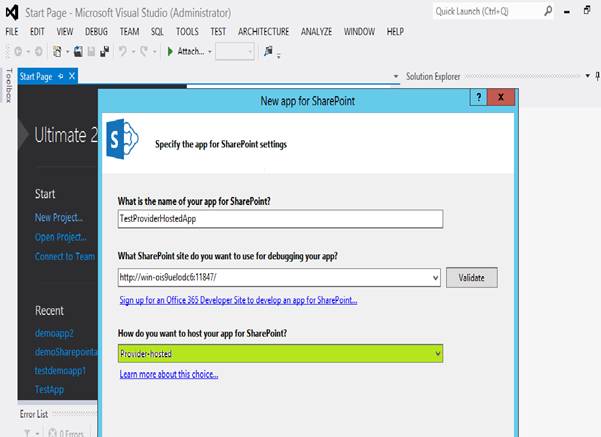The width and height of the screenshot is (601, 437).
Task: Click the Redo toolbar icon
Action: [144, 51]
